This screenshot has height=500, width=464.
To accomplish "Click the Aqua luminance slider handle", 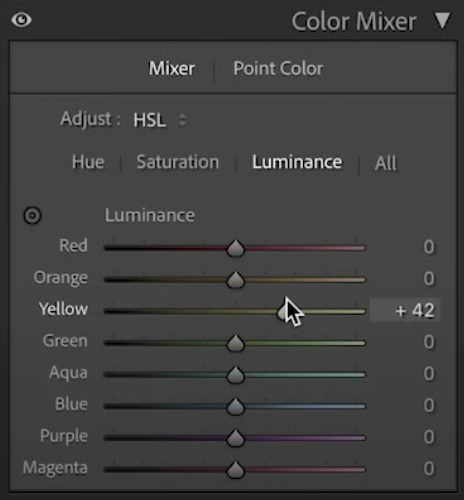I will click(236, 375).
